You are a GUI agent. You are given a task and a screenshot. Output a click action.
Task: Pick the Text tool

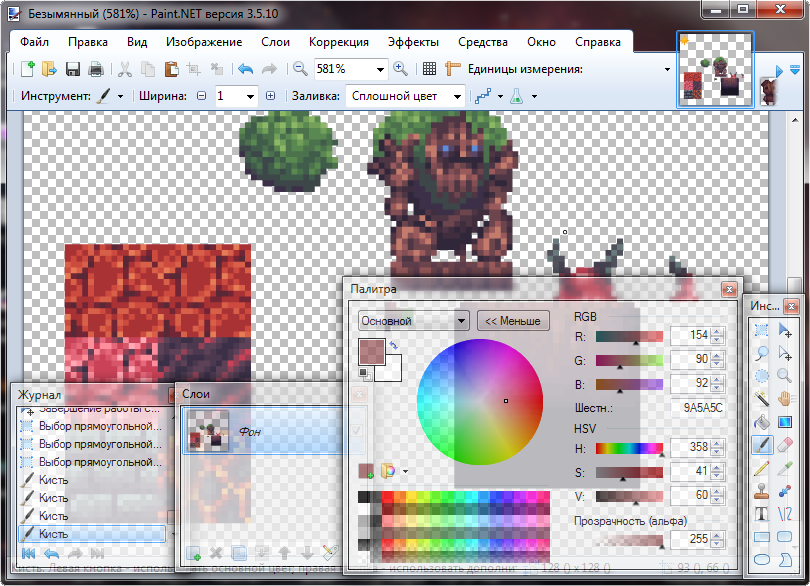point(763,514)
